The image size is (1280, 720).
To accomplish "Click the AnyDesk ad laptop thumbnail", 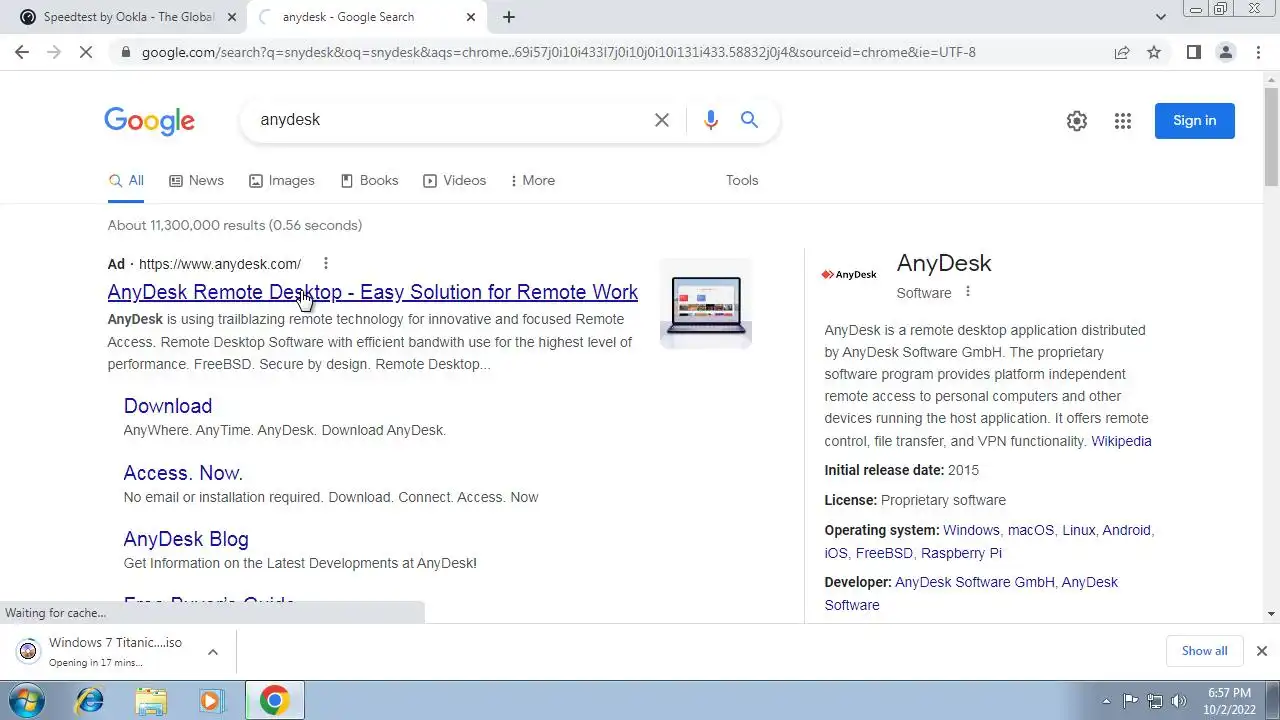I will [706, 304].
